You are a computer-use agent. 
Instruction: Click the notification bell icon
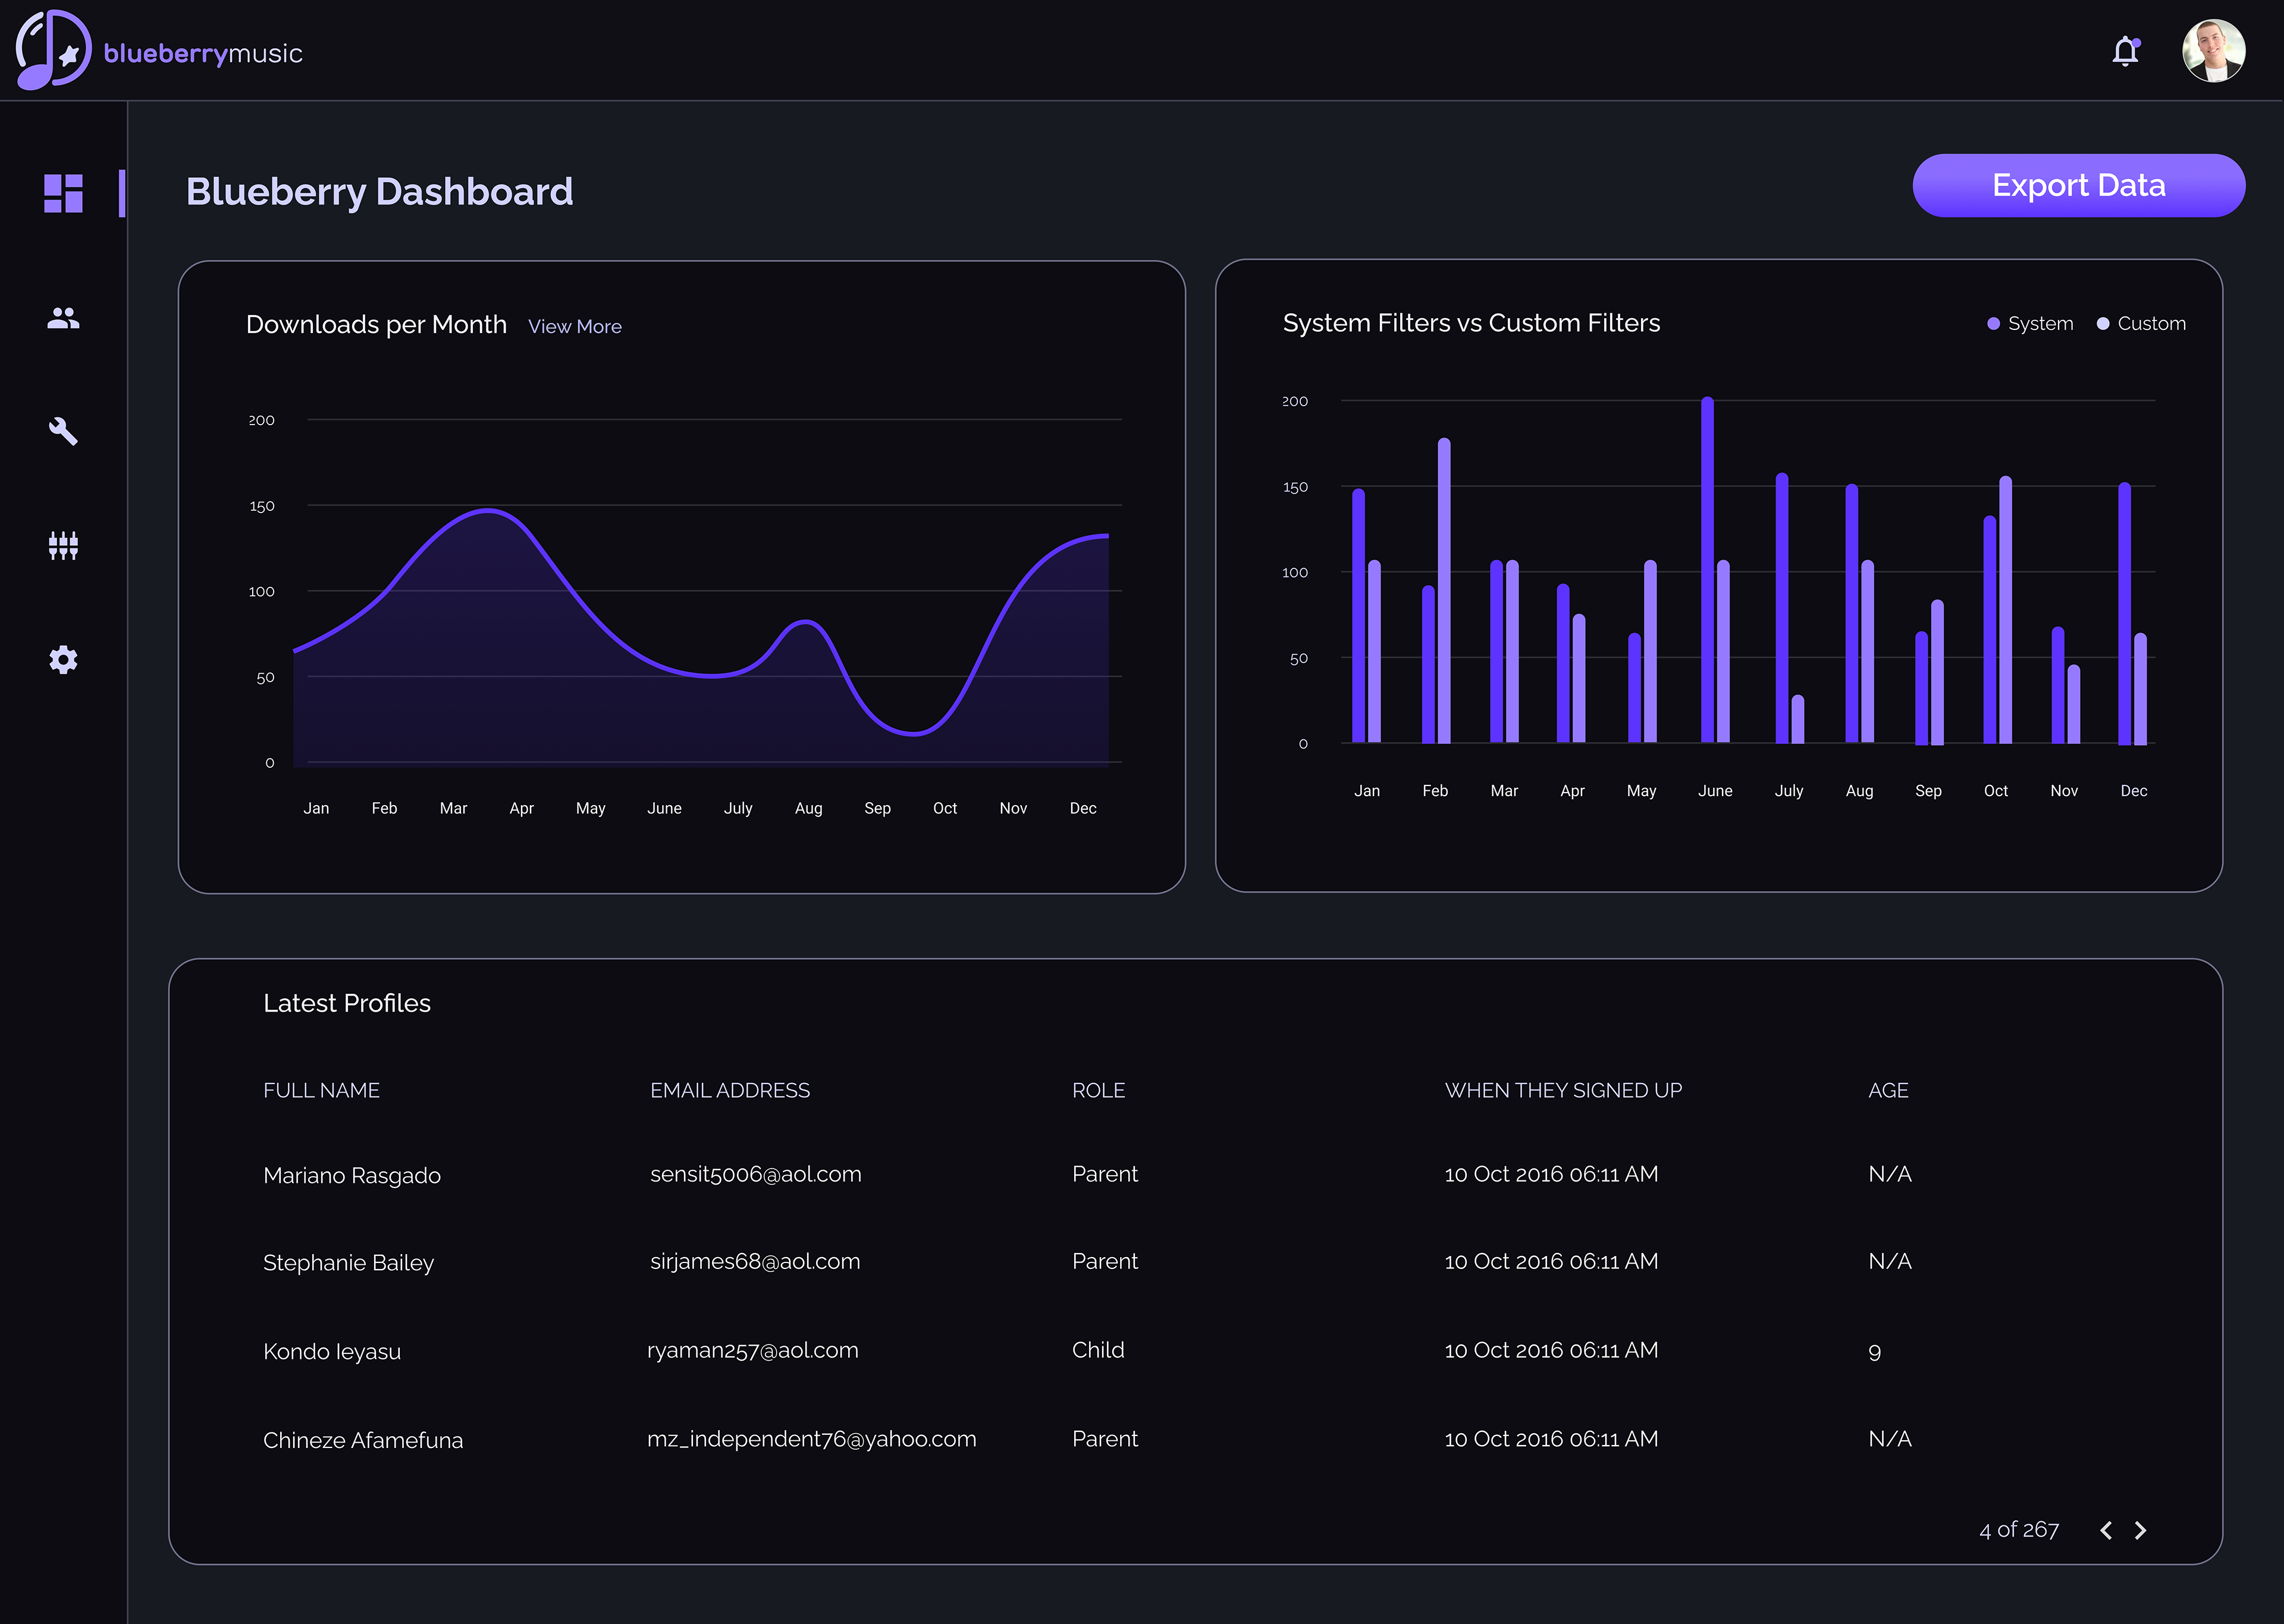2125,51
